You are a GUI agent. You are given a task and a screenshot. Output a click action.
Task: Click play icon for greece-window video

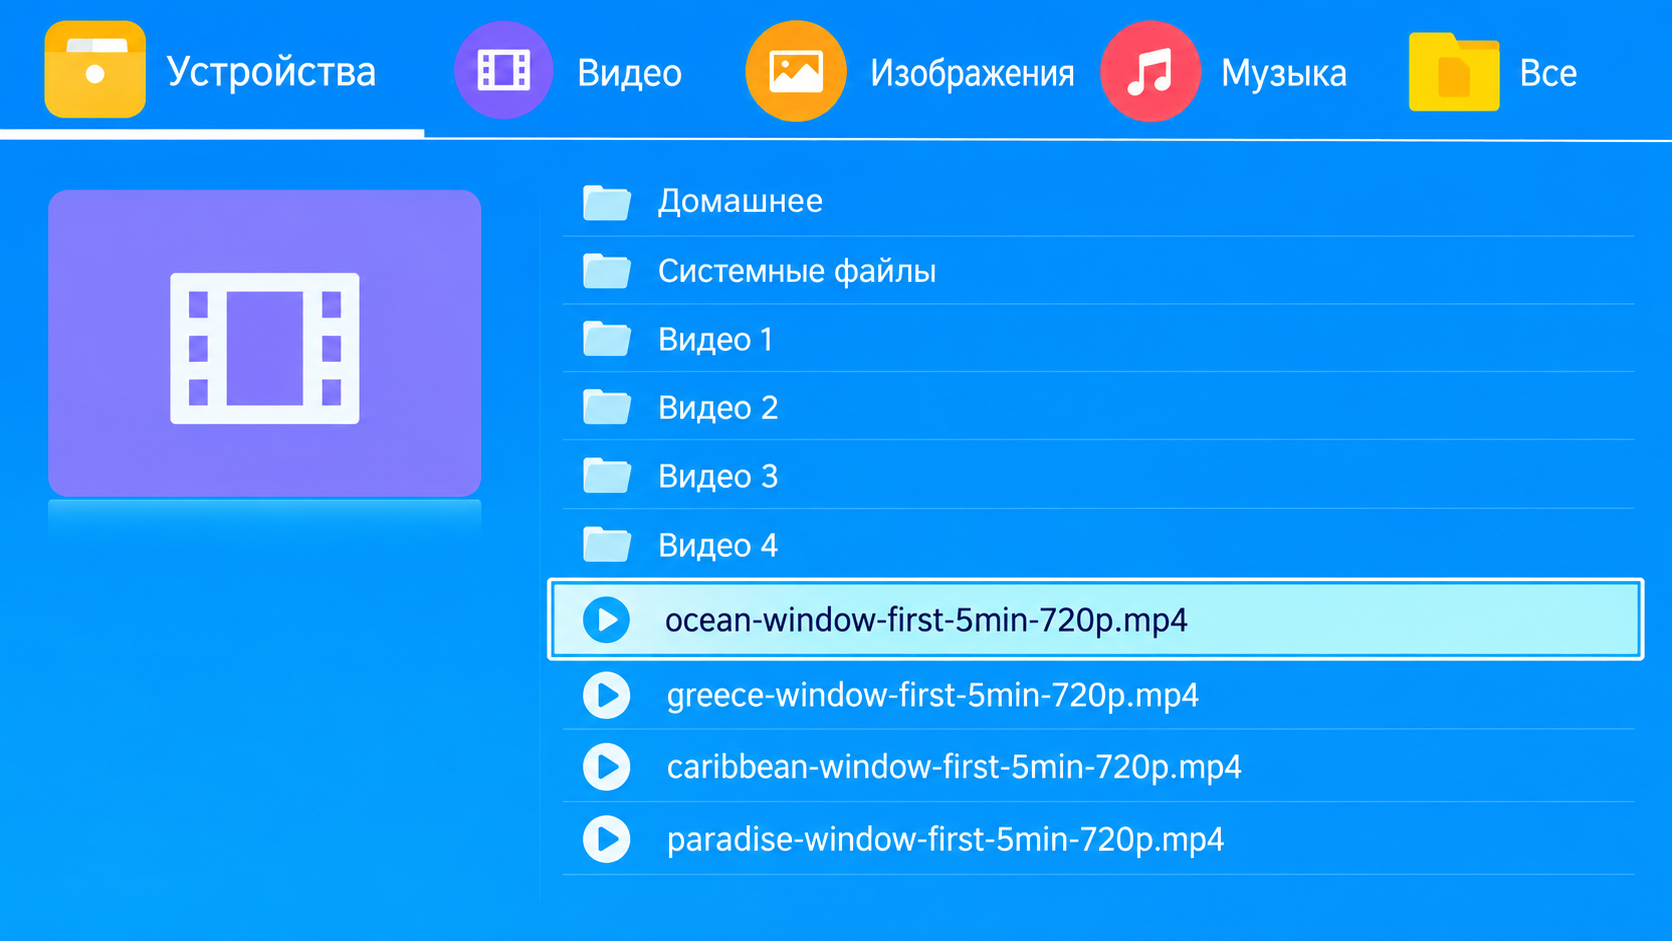607,695
